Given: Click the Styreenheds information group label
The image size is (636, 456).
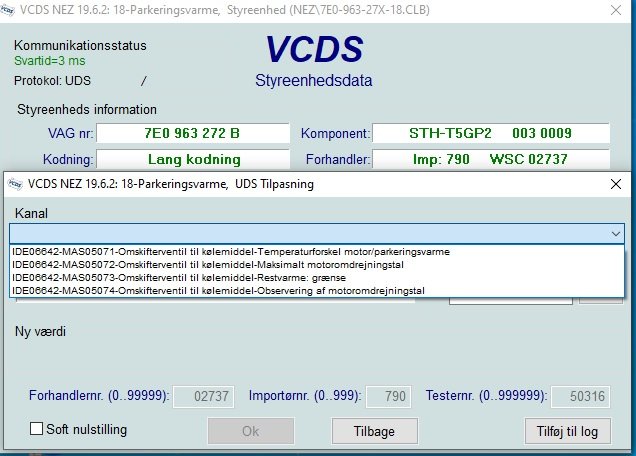Looking at the screenshot, I should tap(87, 110).
